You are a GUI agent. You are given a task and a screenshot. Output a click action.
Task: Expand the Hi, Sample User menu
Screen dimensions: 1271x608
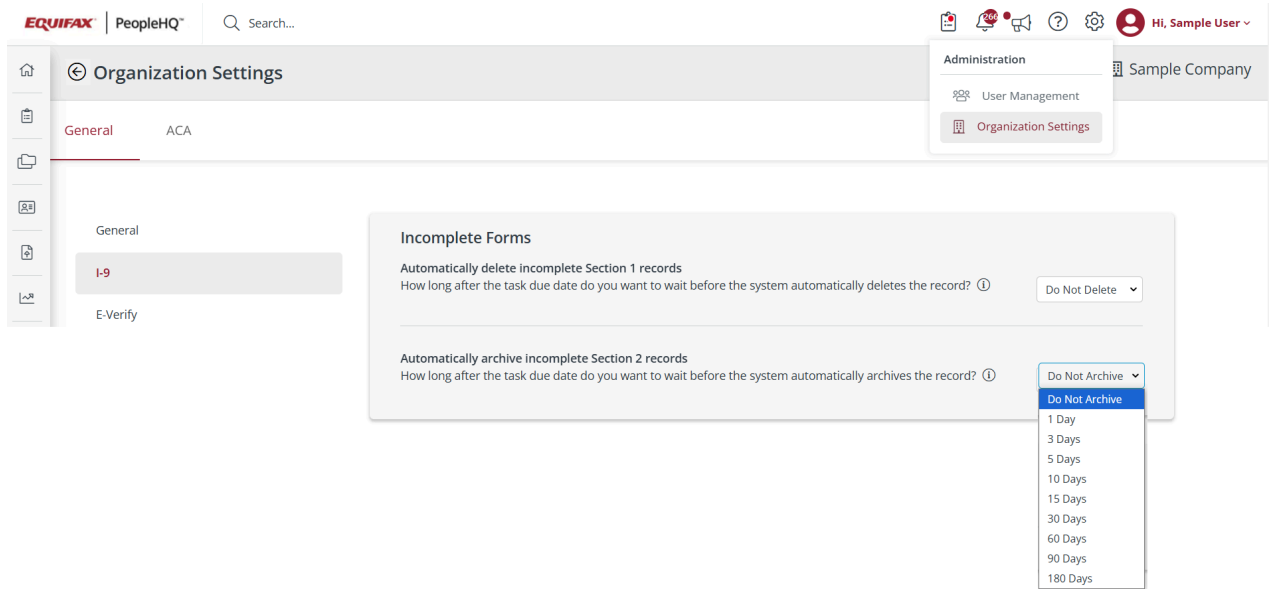coord(1201,23)
